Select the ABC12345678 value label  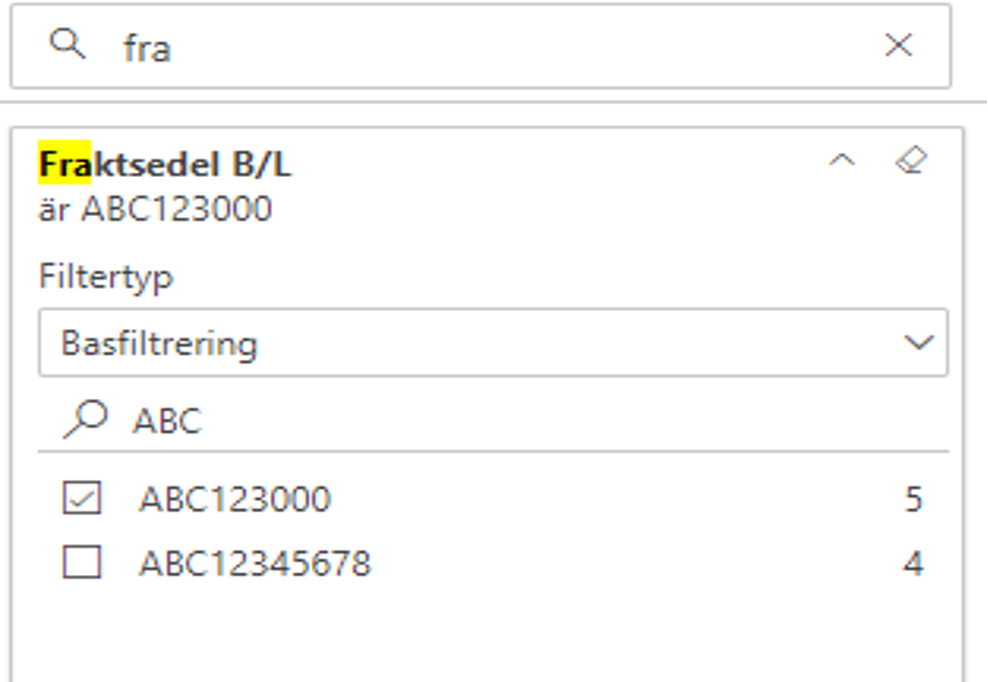255,563
